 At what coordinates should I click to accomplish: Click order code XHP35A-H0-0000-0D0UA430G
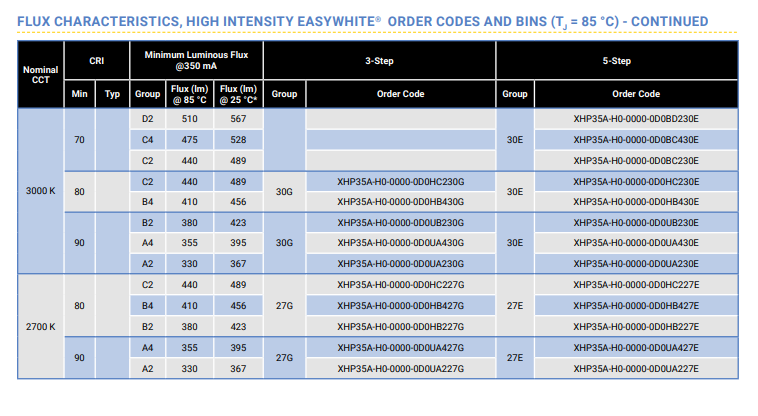401,243
